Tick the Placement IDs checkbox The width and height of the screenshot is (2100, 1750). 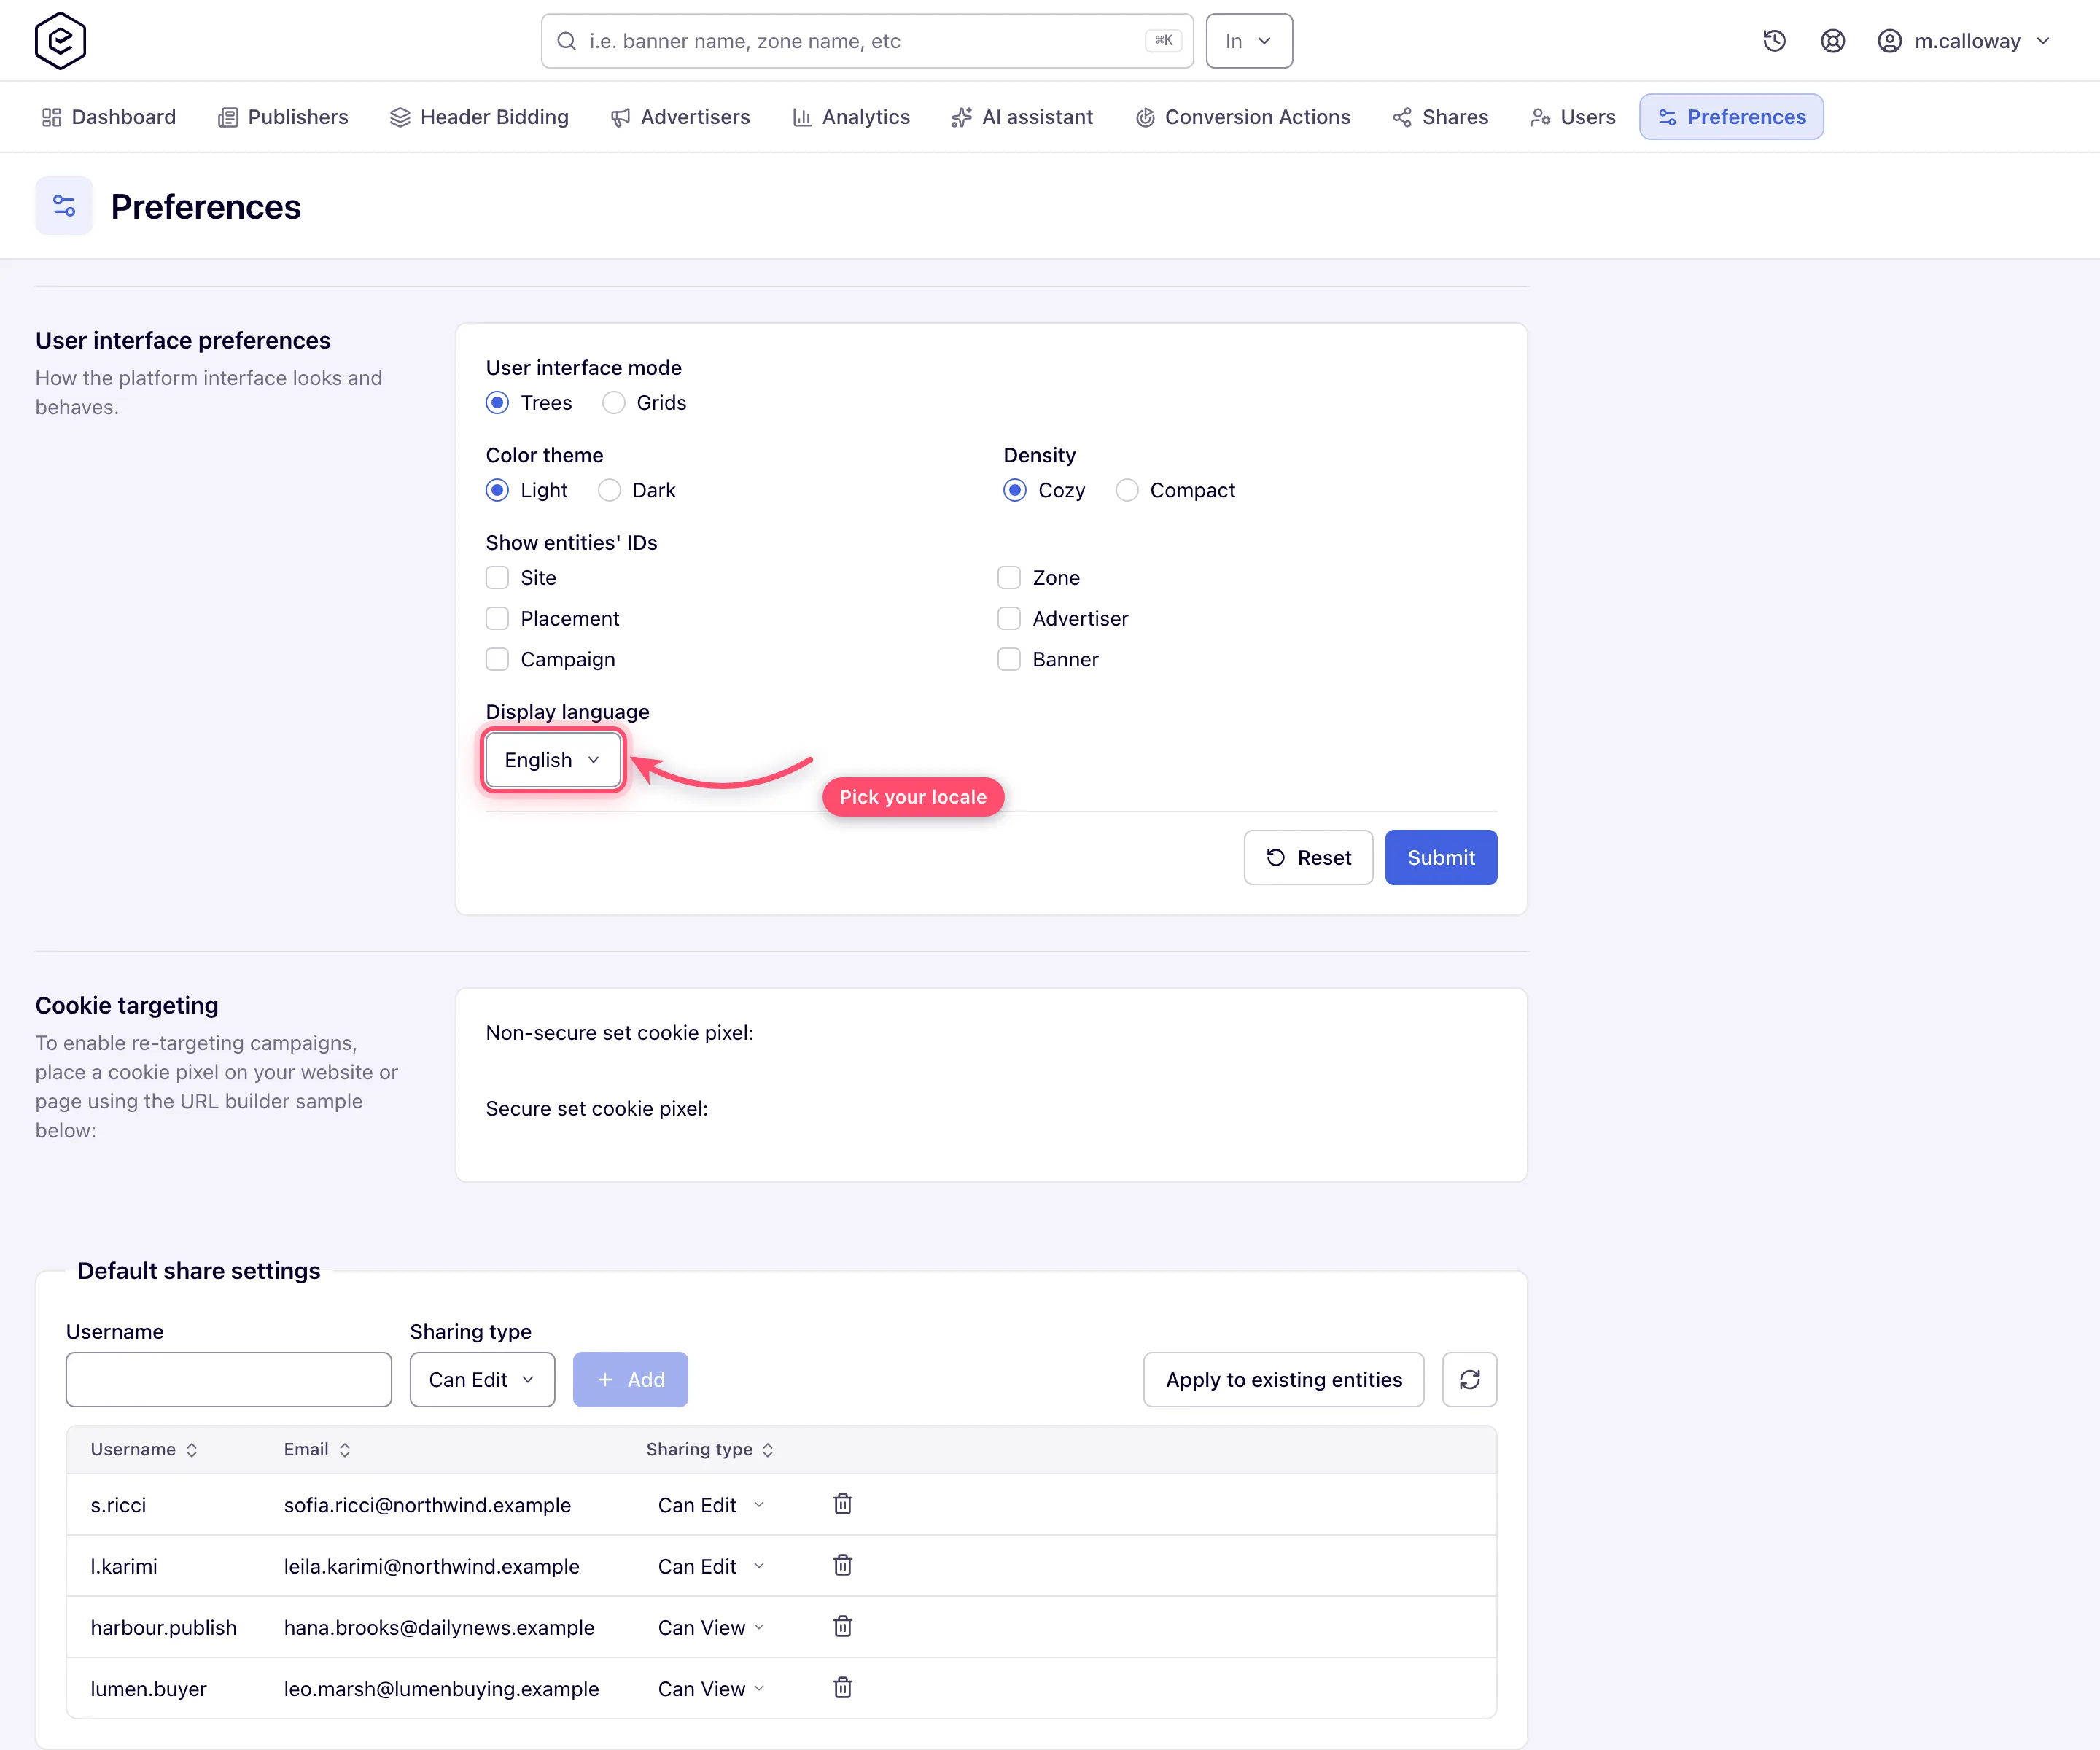pyautogui.click(x=497, y=619)
